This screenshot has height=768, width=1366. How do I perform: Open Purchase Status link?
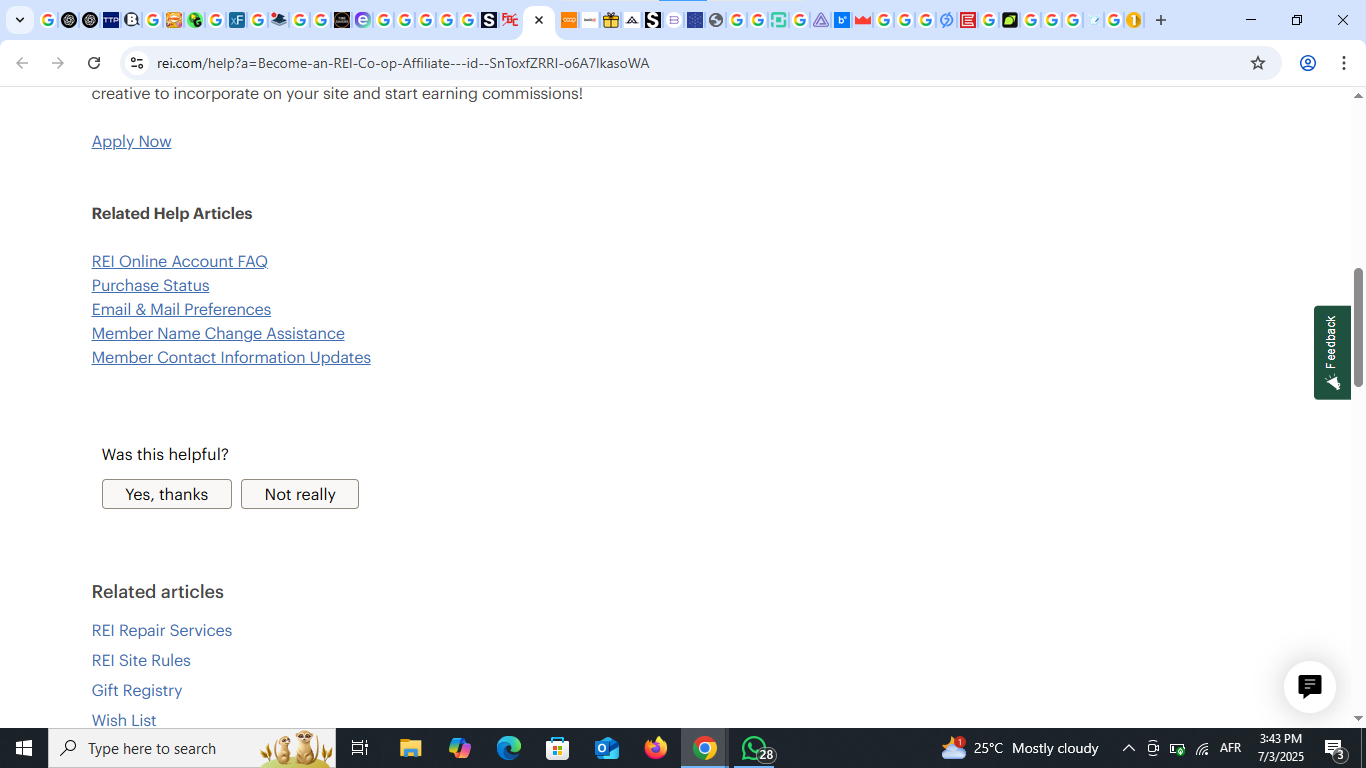click(150, 285)
